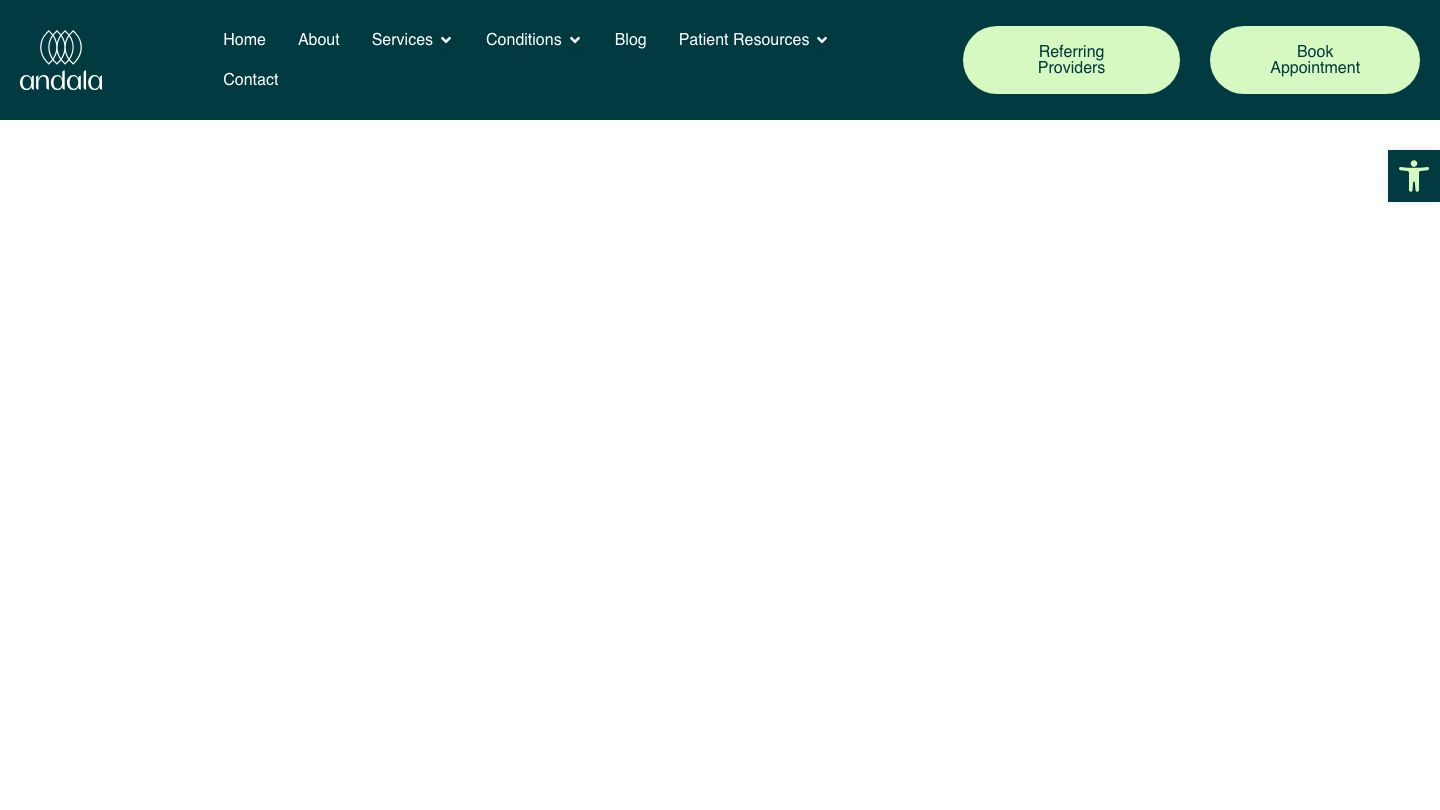Screen dimensions: 1440x810
Task: Go to the Home page
Action: (x=244, y=40)
